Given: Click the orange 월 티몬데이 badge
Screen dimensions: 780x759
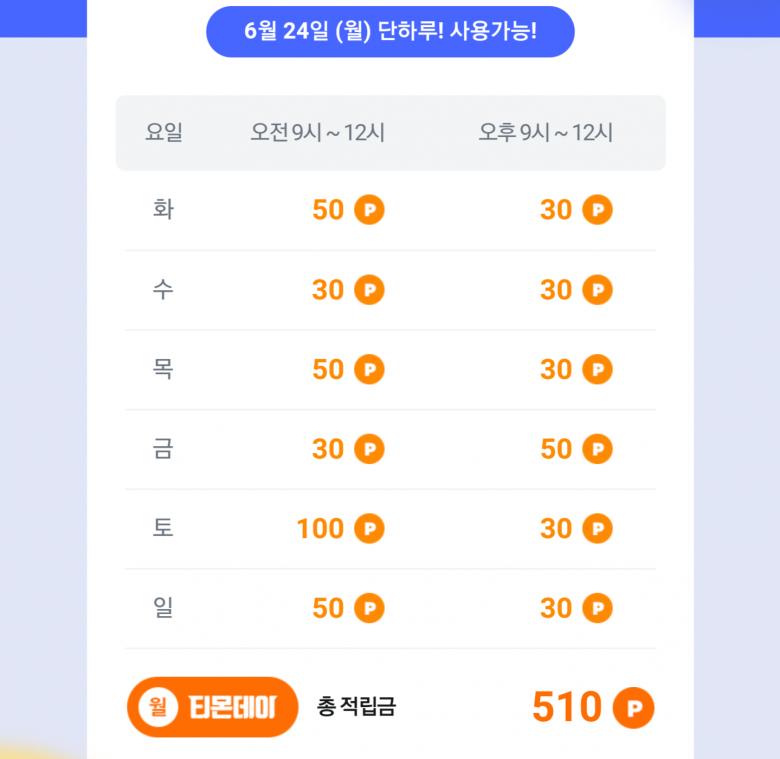Looking at the screenshot, I should (x=212, y=707).
